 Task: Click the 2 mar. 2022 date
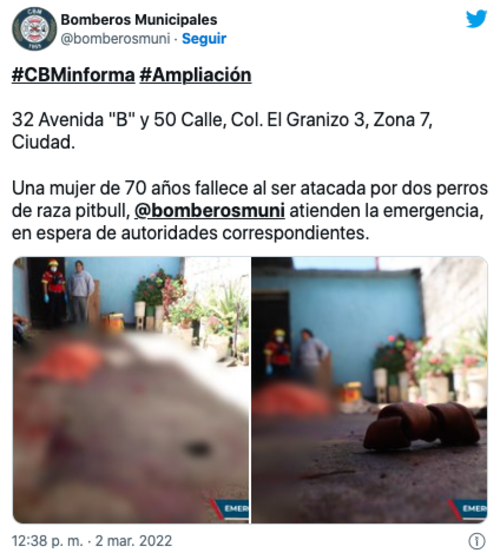pyautogui.click(x=134, y=541)
